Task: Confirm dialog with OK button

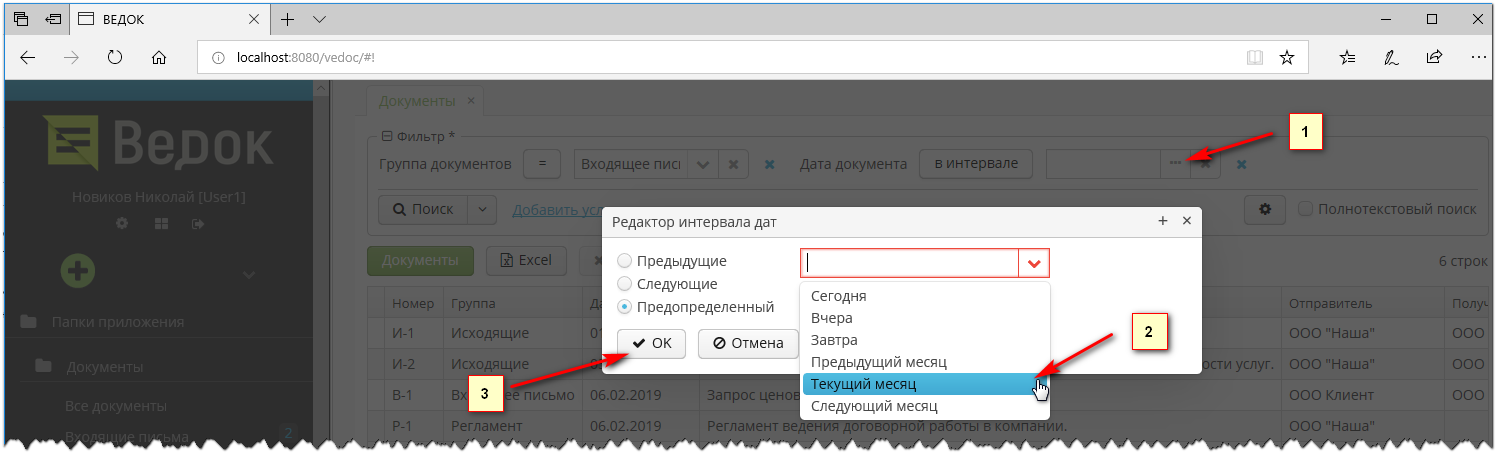Action: pos(651,343)
